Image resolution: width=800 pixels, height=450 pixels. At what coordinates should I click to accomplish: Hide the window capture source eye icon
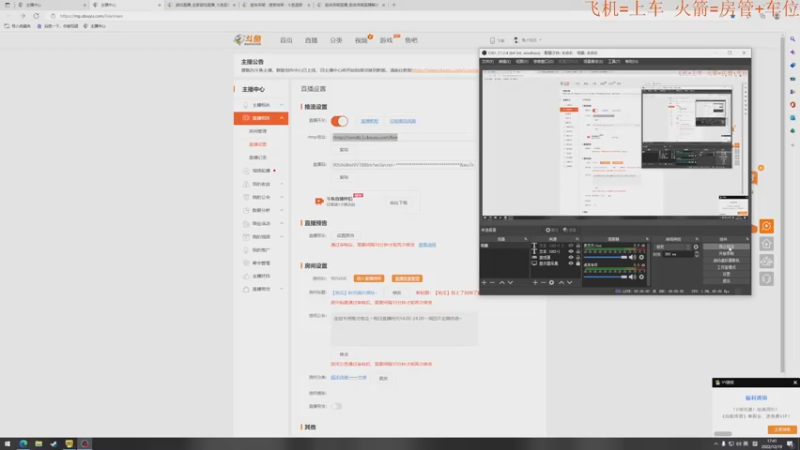pyautogui.click(x=570, y=258)
